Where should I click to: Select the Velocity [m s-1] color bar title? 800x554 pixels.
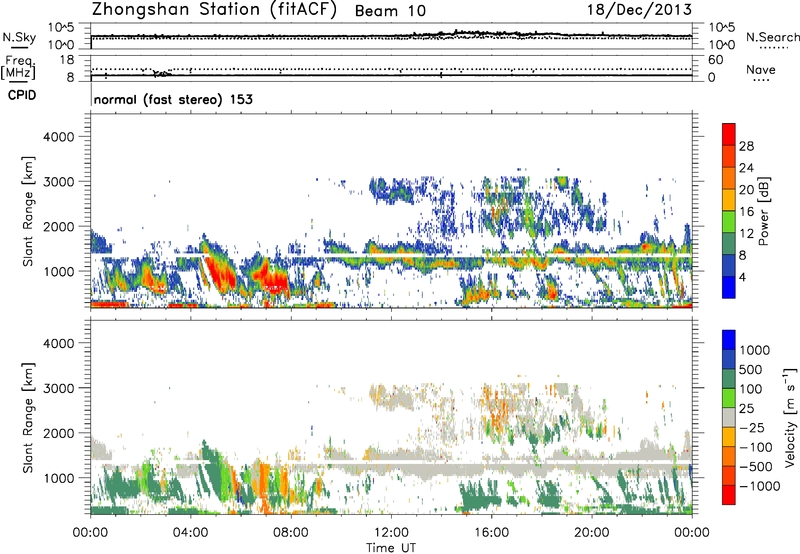pyautogui.click(x=790, y=417)
